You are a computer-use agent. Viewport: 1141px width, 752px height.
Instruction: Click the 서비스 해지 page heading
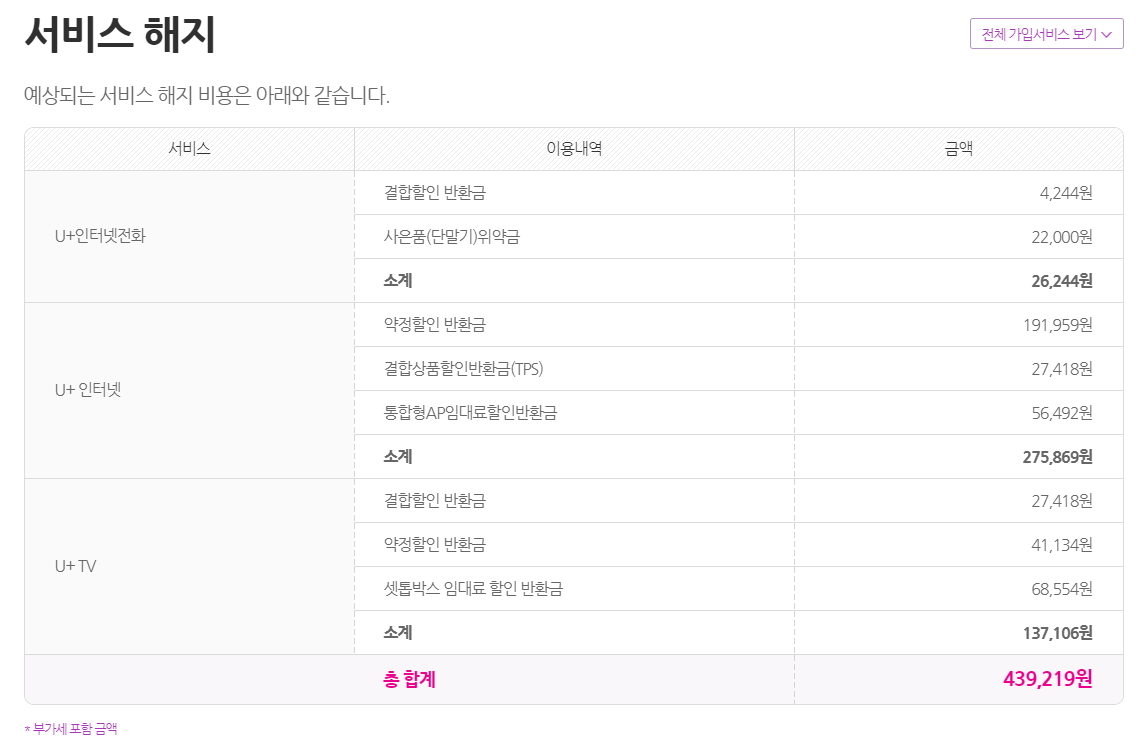point(120,36)
